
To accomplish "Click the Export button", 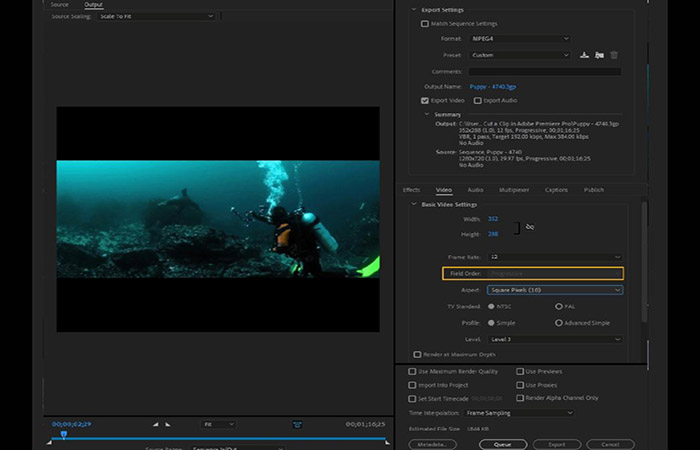I will [x=557, y=444].
